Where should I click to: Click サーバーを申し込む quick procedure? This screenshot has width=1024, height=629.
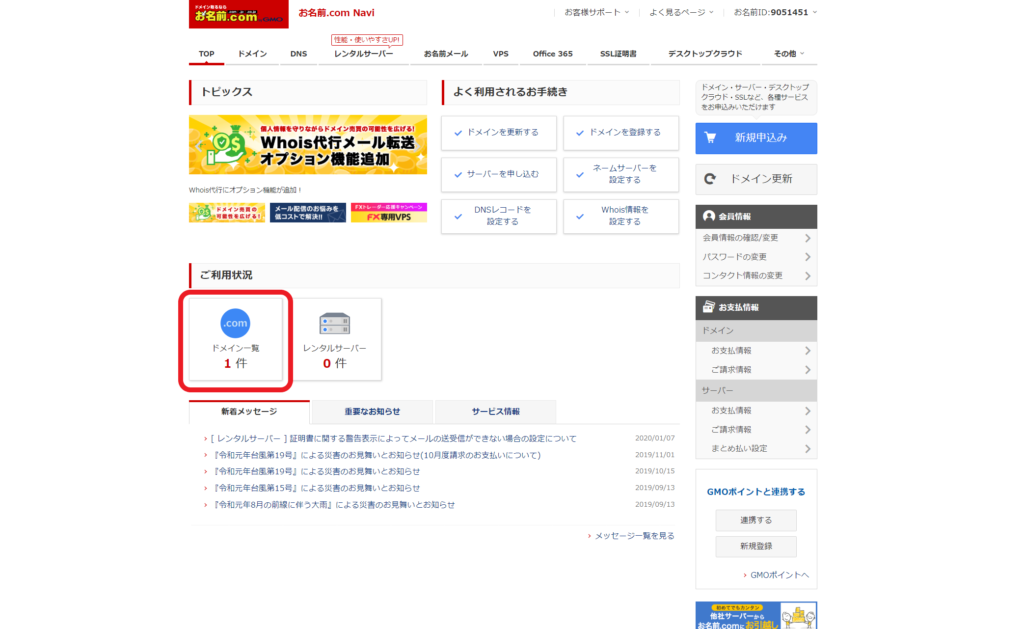498,174
